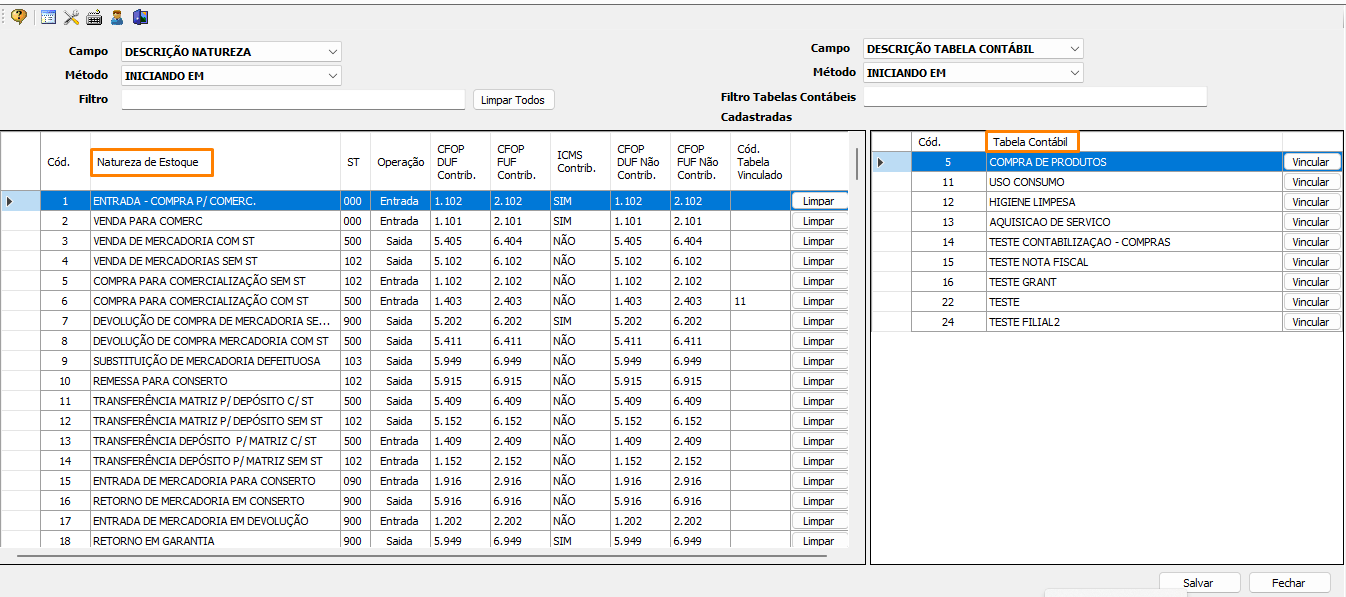Click the keyboard shortcuts icon
Image resolution: width=1346 pixels, height=597 pixels.
click(x=95, y=17)
